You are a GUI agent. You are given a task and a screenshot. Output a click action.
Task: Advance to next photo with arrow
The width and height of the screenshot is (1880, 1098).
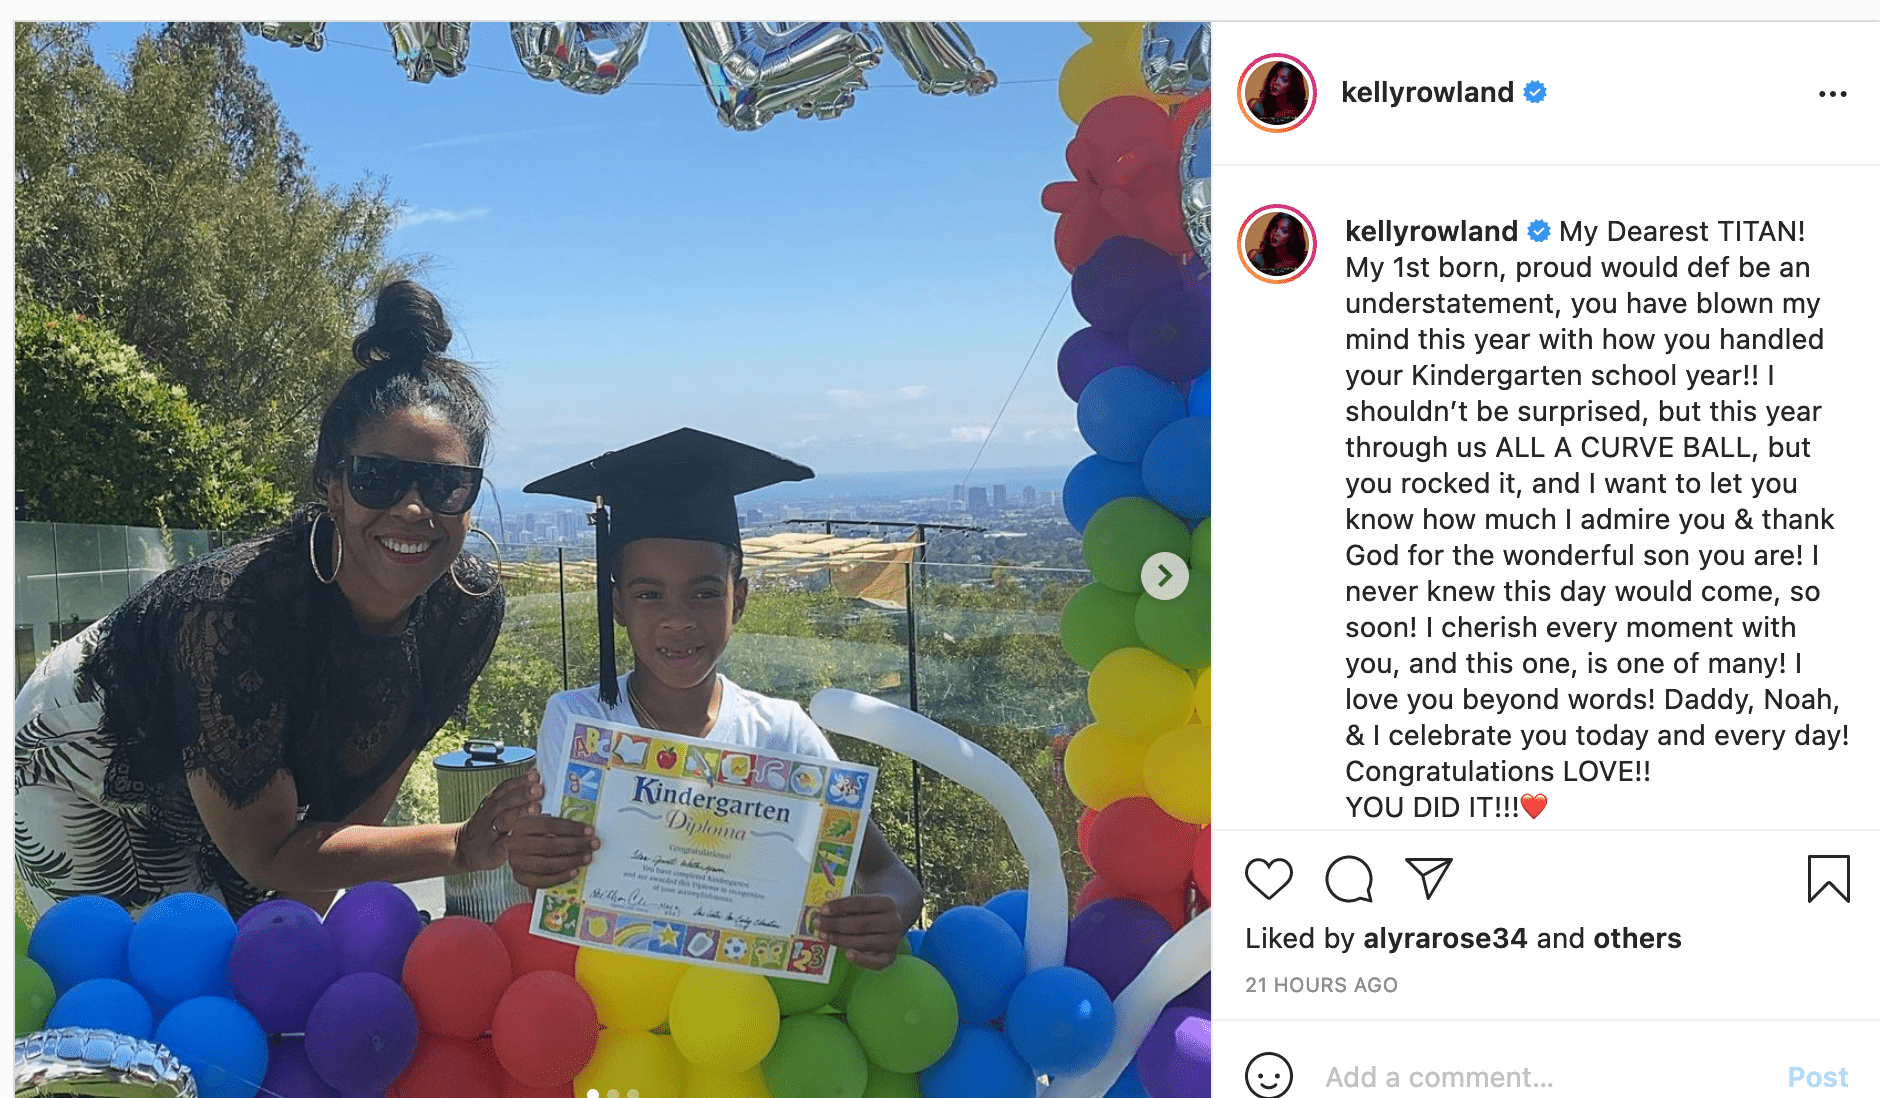tap(1165, 576)
